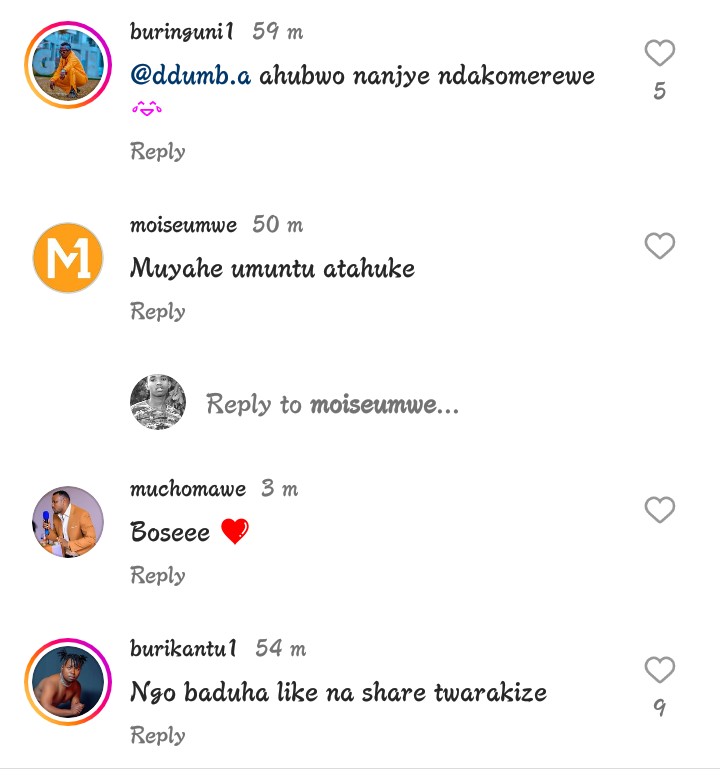Open the buringuni1 username
Viewport: 720px width, 776px height.
pos(182,31)
